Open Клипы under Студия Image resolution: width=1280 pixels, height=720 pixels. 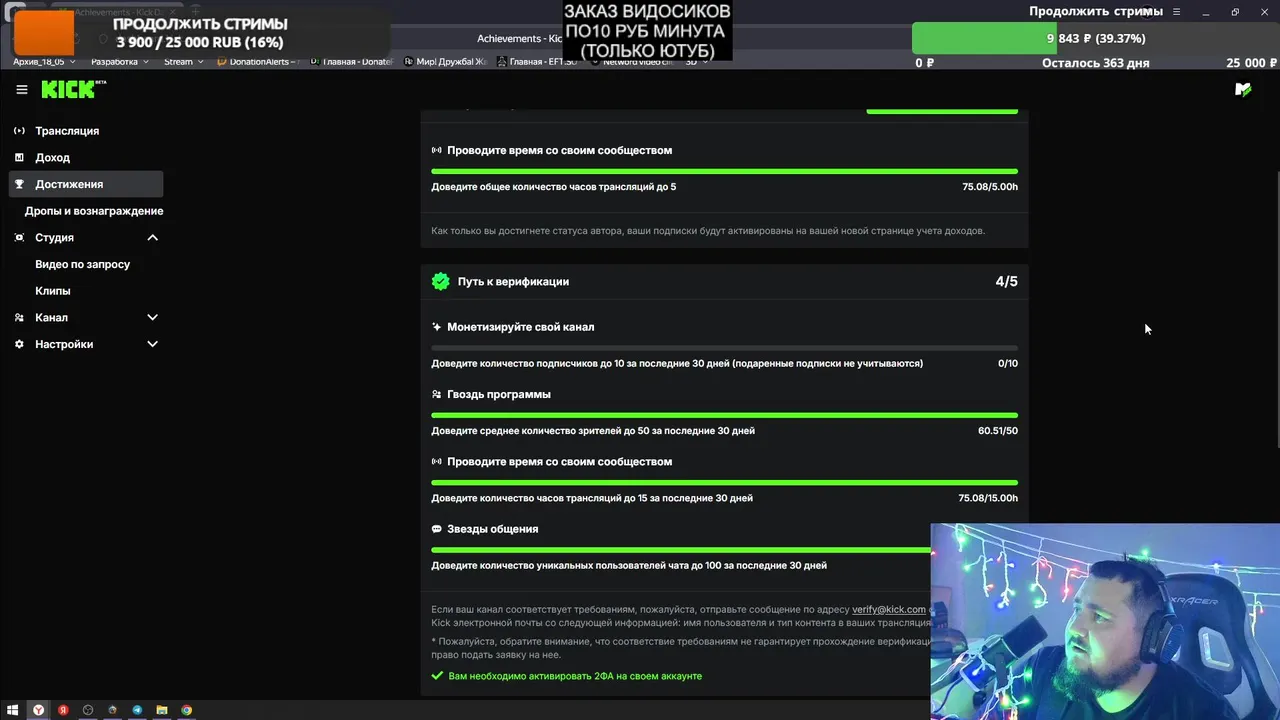point(52,291)
